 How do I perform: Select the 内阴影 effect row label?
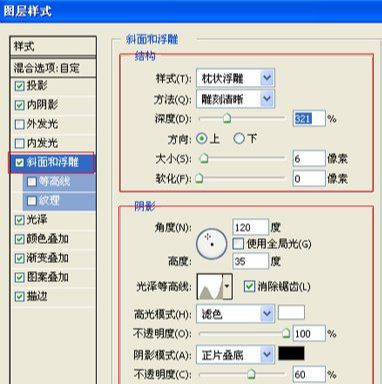point(42,105)
